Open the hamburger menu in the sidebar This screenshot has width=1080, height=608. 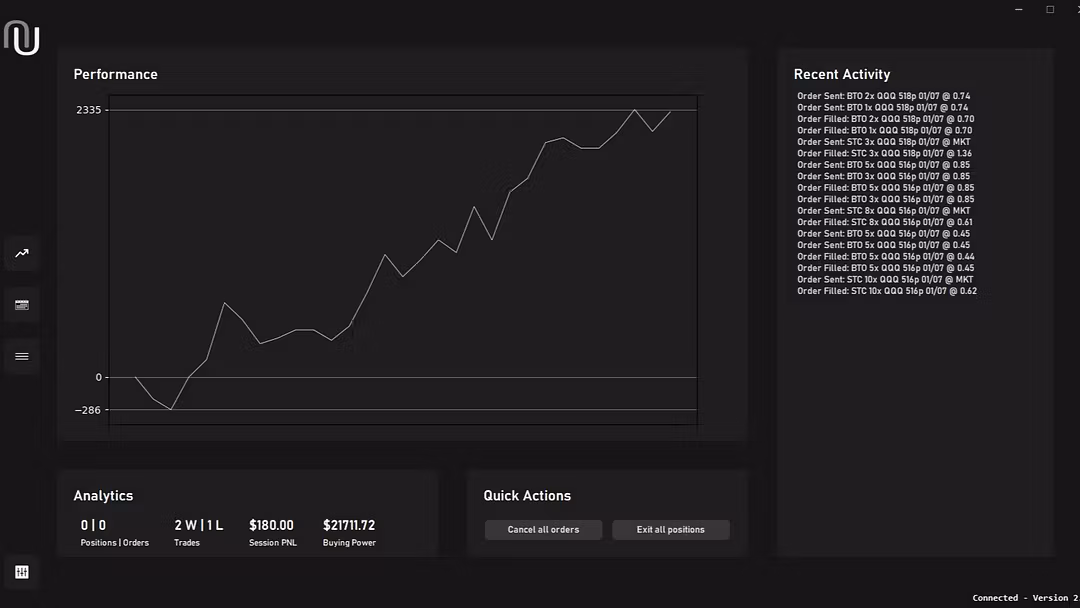(22, 356)
